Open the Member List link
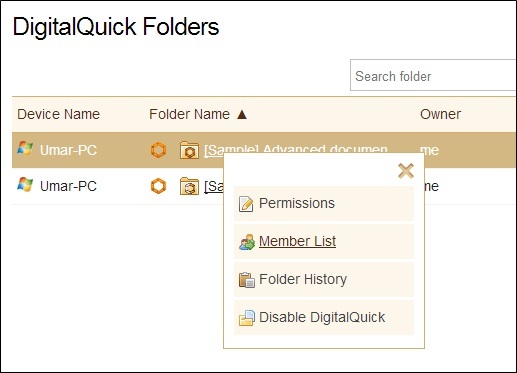 tap(297, 241)
